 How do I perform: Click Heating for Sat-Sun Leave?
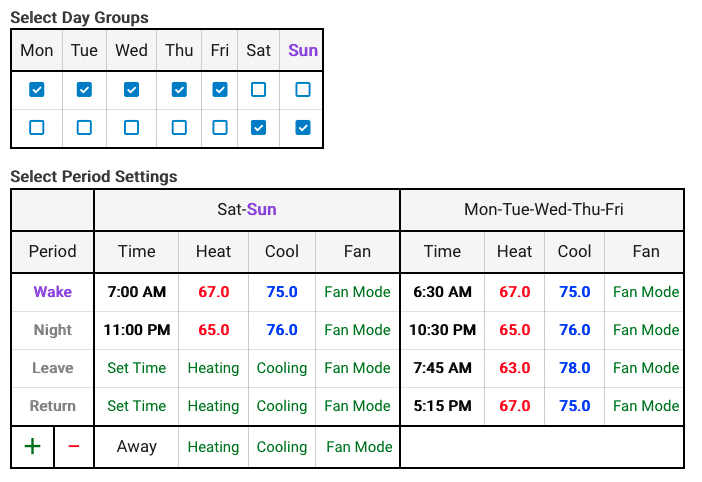[214, 368]
